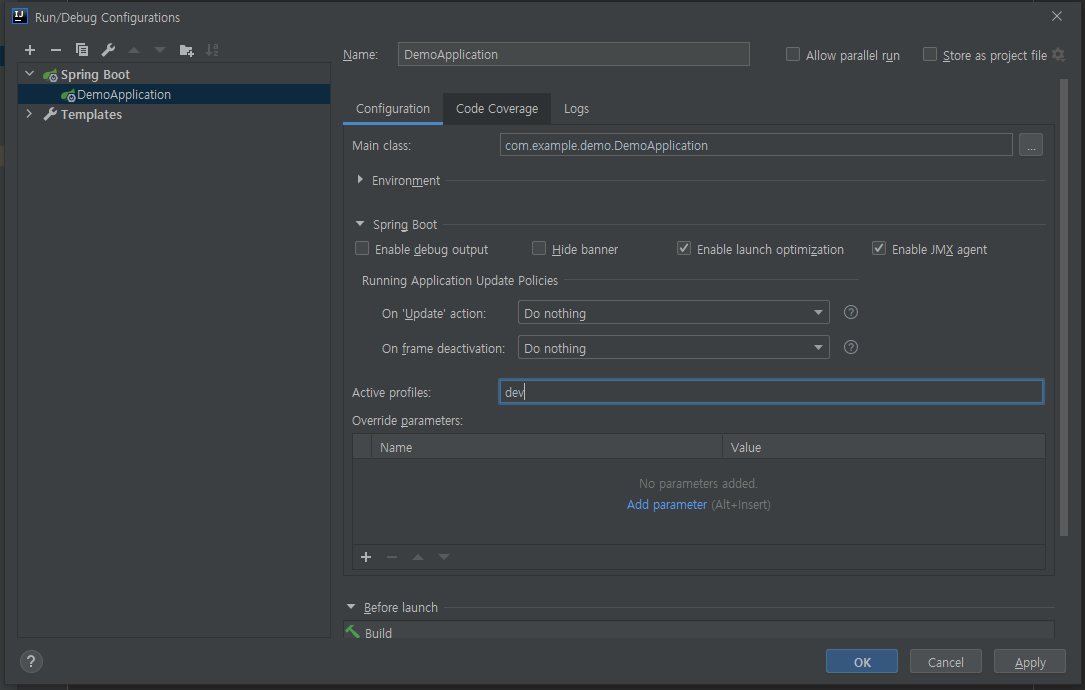
Task: Open dialog help question mark button
Action: pos(31,662)
